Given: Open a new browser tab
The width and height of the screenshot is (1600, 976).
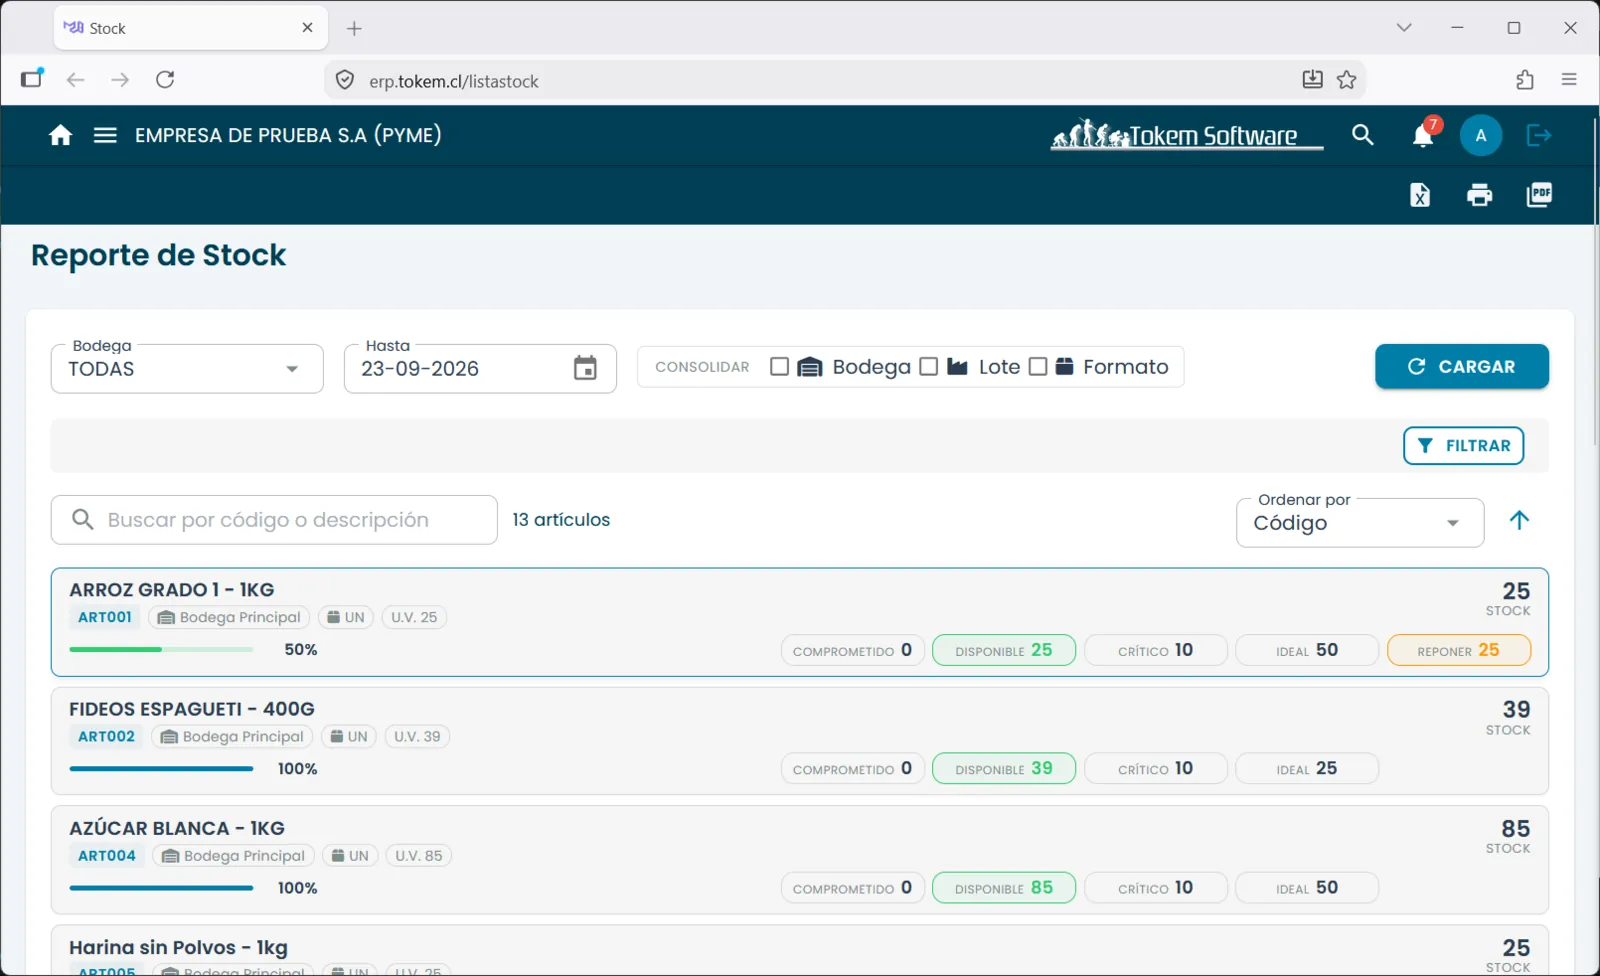Looking at the screenshot, I should [354, 28].
